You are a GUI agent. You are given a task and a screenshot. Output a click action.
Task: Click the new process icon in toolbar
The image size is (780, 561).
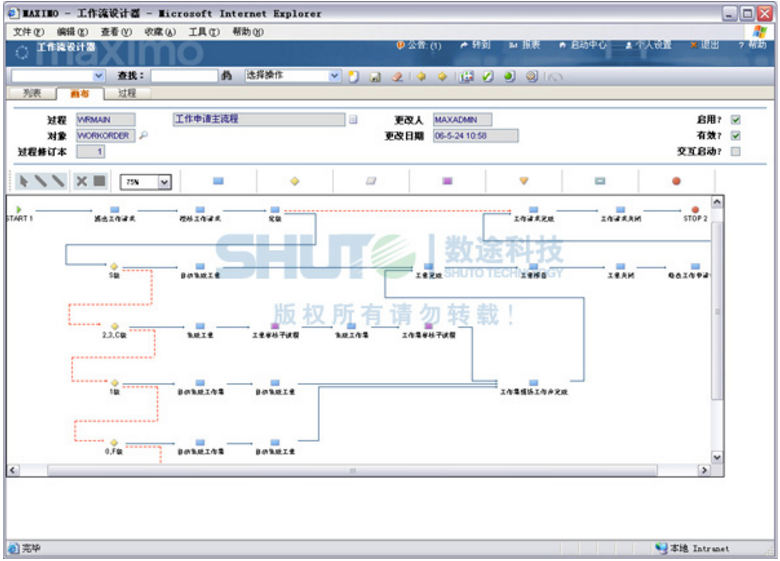pos(354,77)
